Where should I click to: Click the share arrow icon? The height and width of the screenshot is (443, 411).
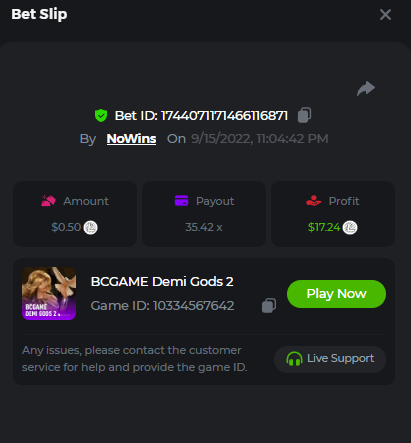pyautogui.click(x=366, y=89)
